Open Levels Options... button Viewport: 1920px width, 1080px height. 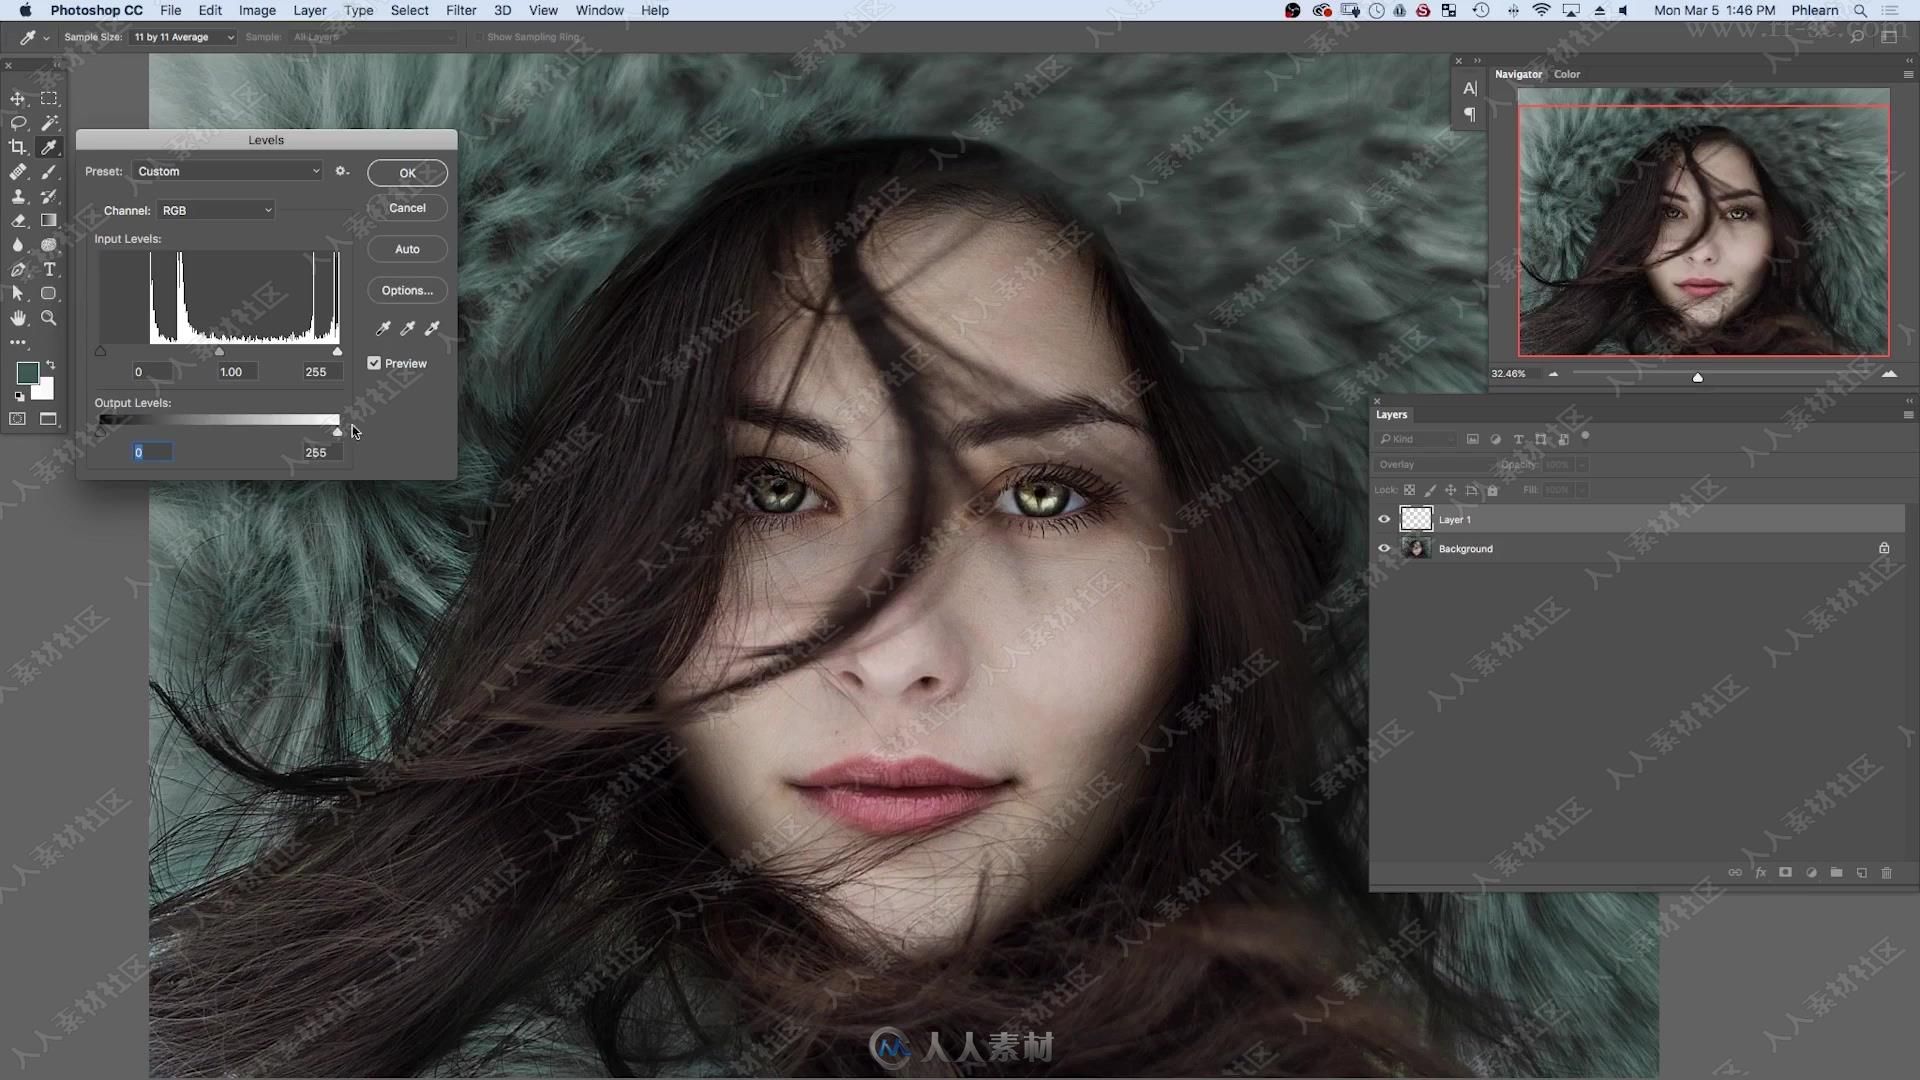pyautogui.click(x=407, y=290)
